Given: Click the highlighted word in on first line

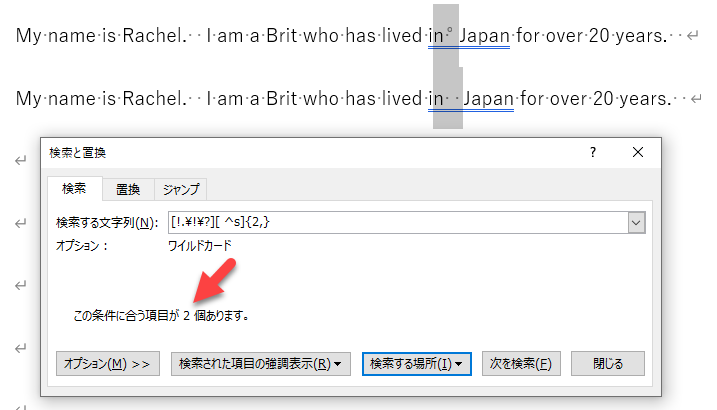Looking at the screenshot, I should (436, 37).
